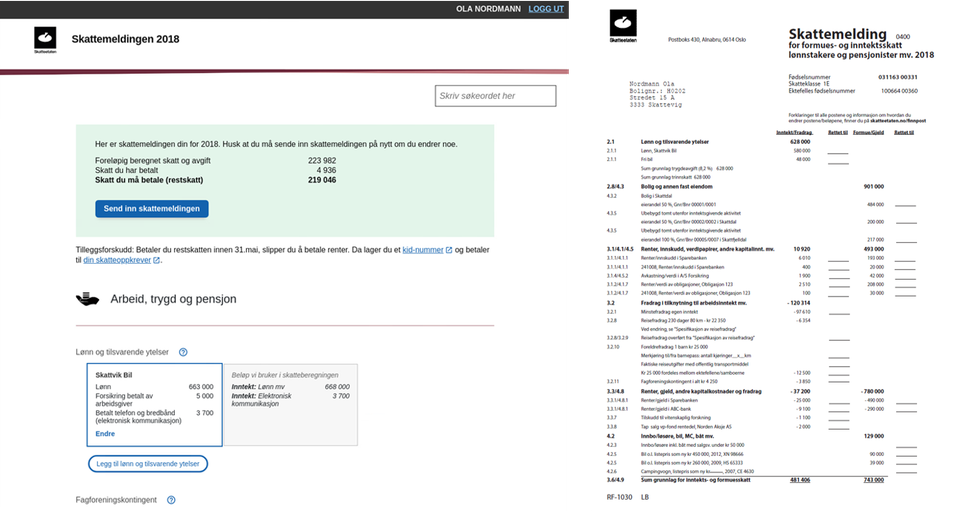Click the Skattemelding heading on the paper form

click(x=838, y=35)
